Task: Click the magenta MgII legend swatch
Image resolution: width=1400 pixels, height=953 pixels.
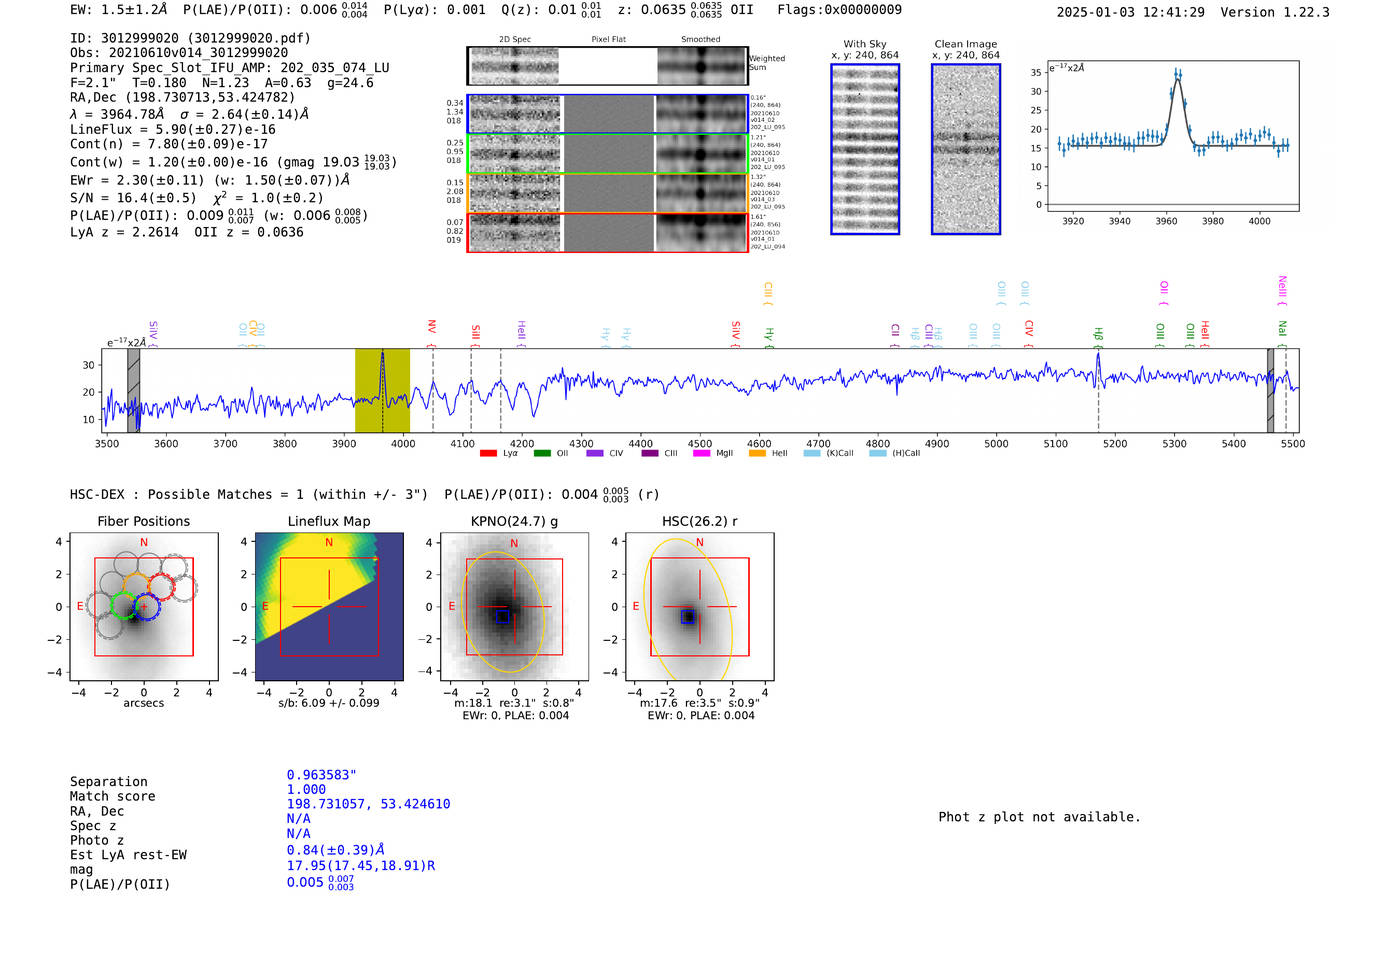Action: point(701,453)
